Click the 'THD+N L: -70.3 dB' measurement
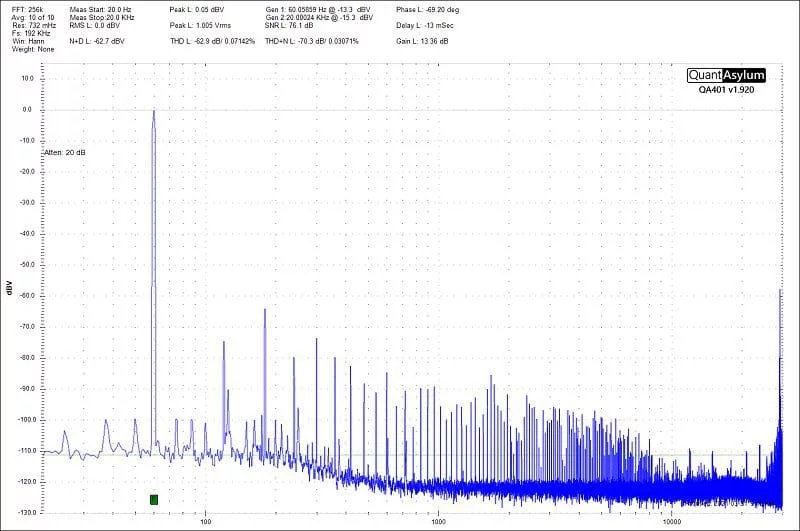 [x=312, y=41]
